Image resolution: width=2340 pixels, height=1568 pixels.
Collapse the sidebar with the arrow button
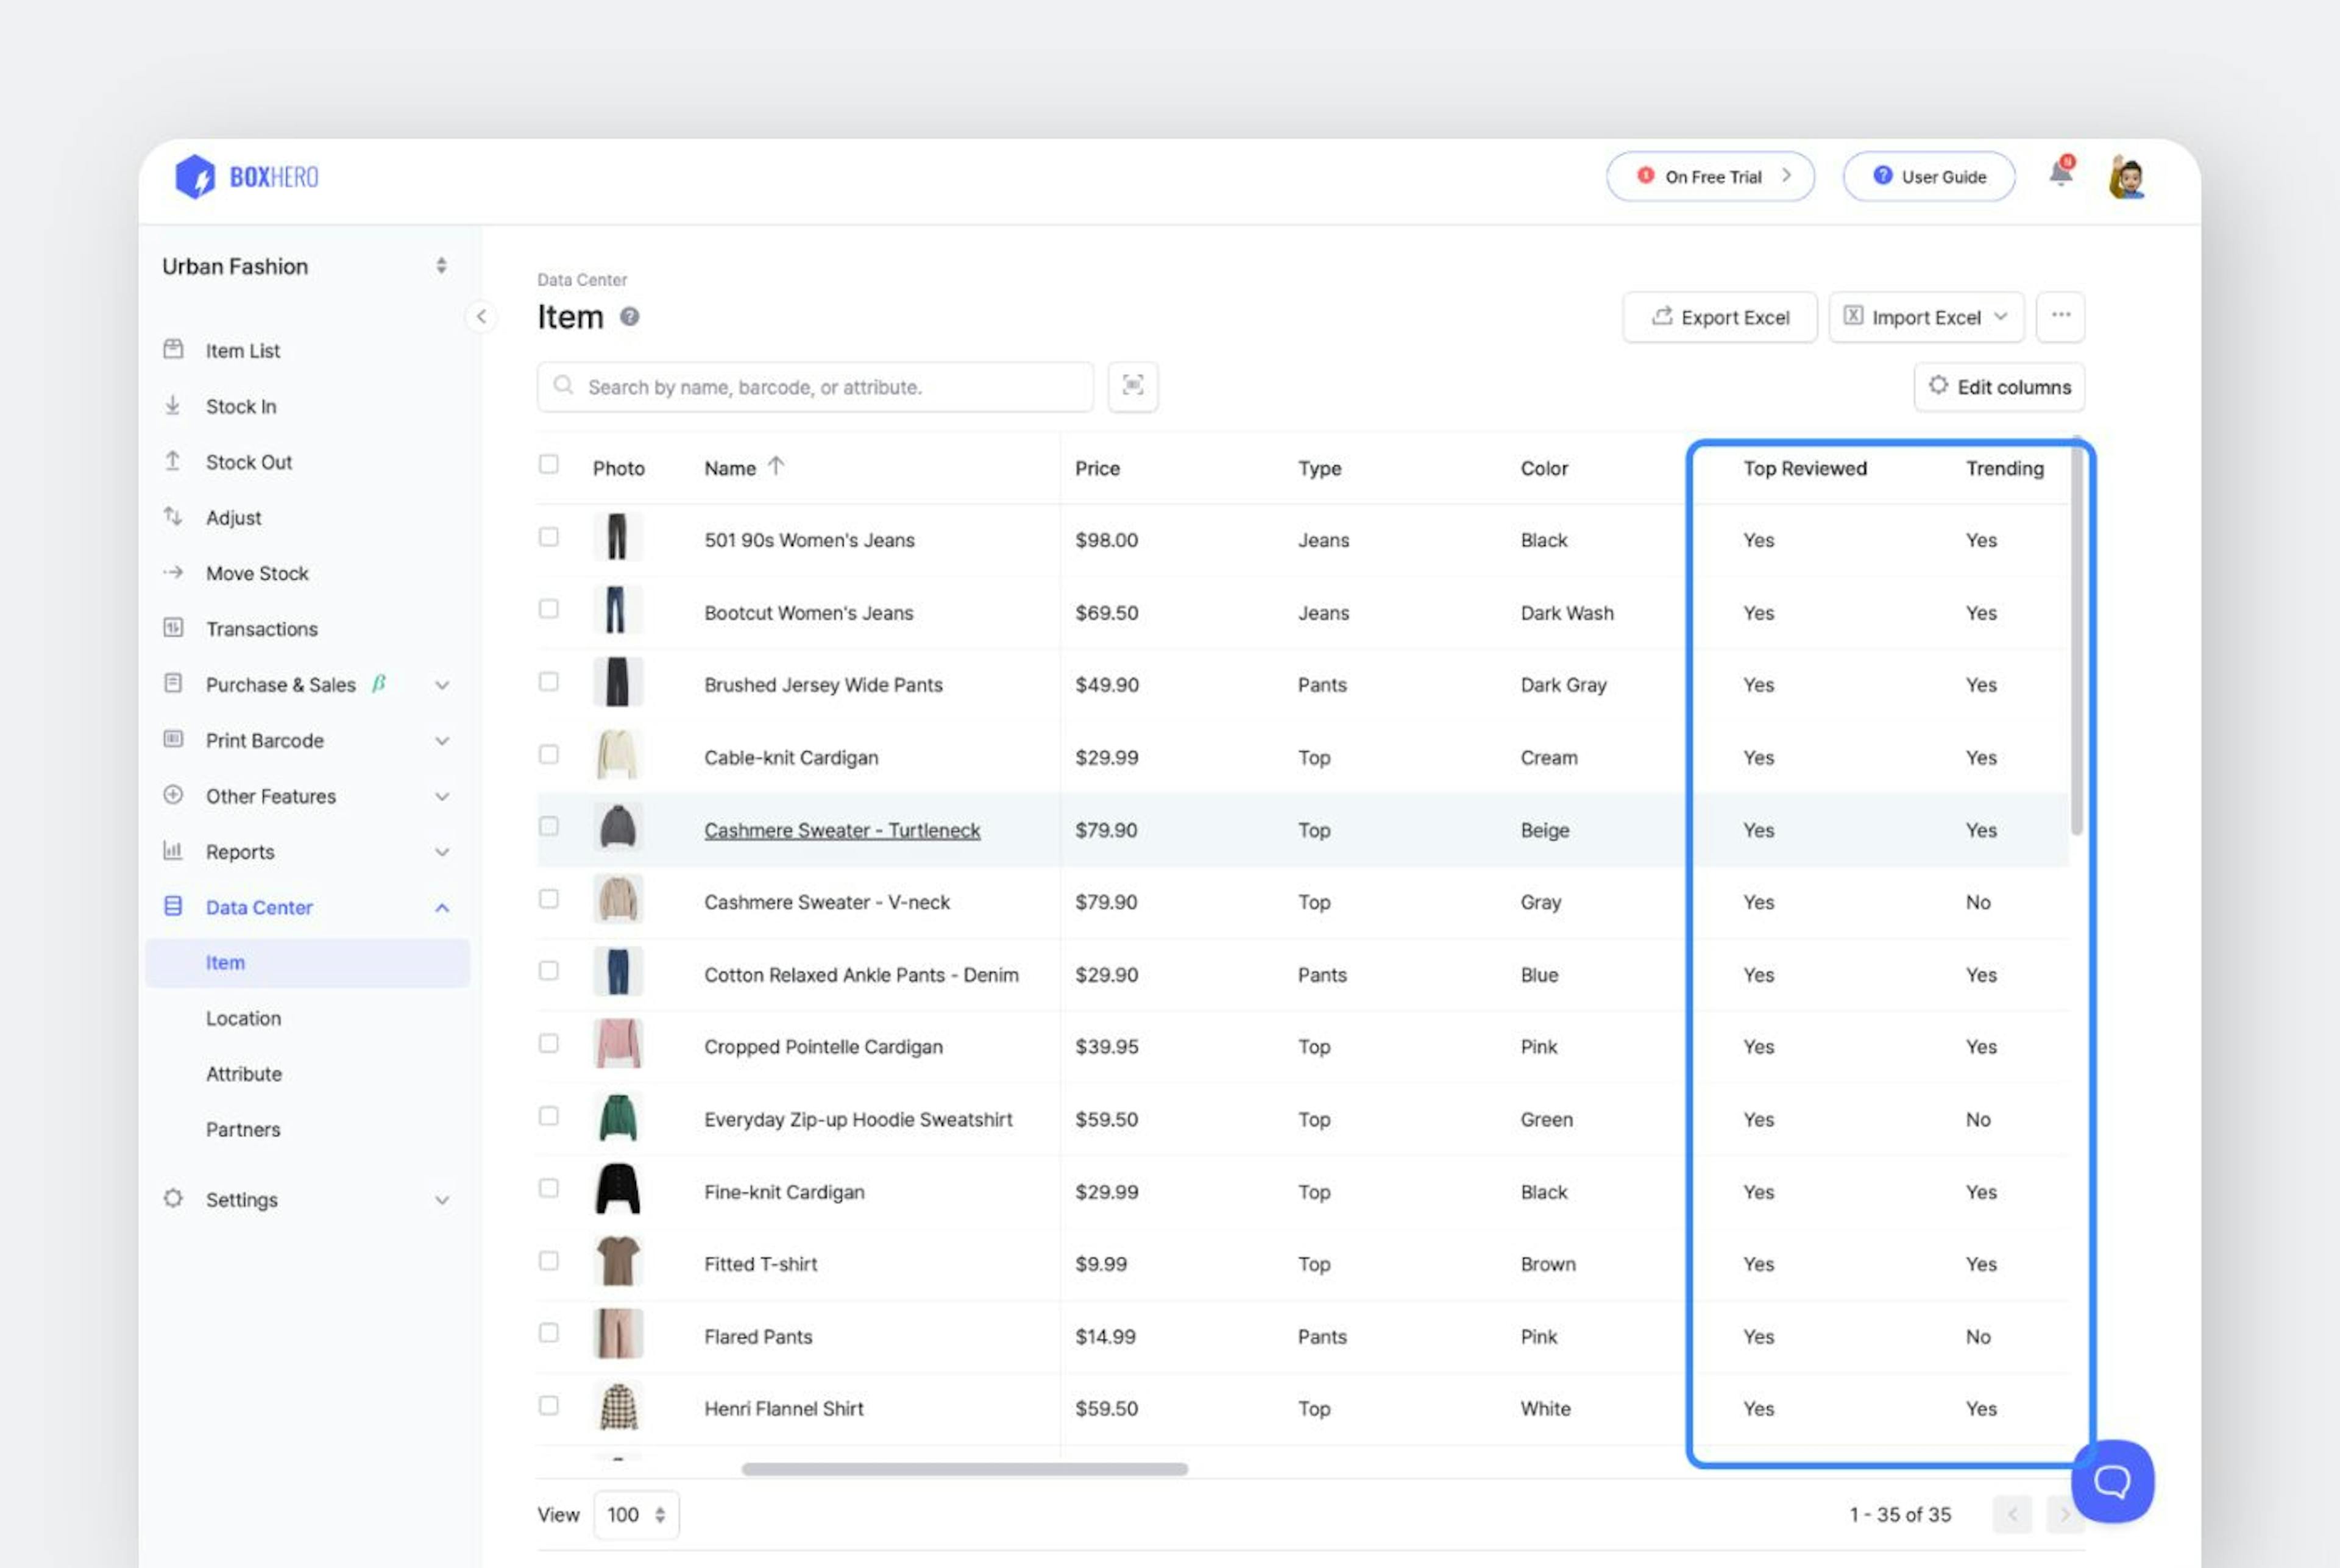pyautogui.click(x=481, y=317)
